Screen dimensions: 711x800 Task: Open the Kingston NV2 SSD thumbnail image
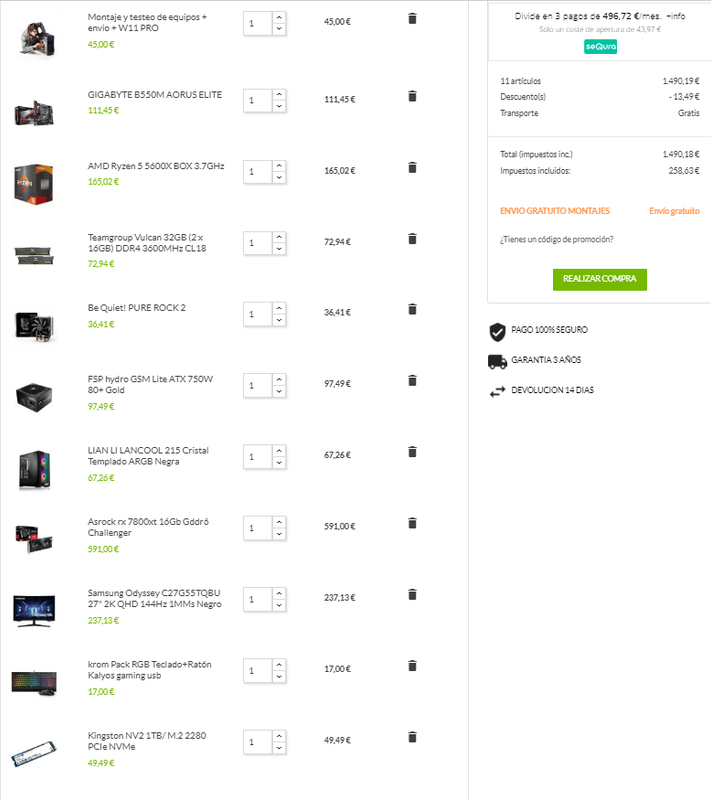(34, 753)
